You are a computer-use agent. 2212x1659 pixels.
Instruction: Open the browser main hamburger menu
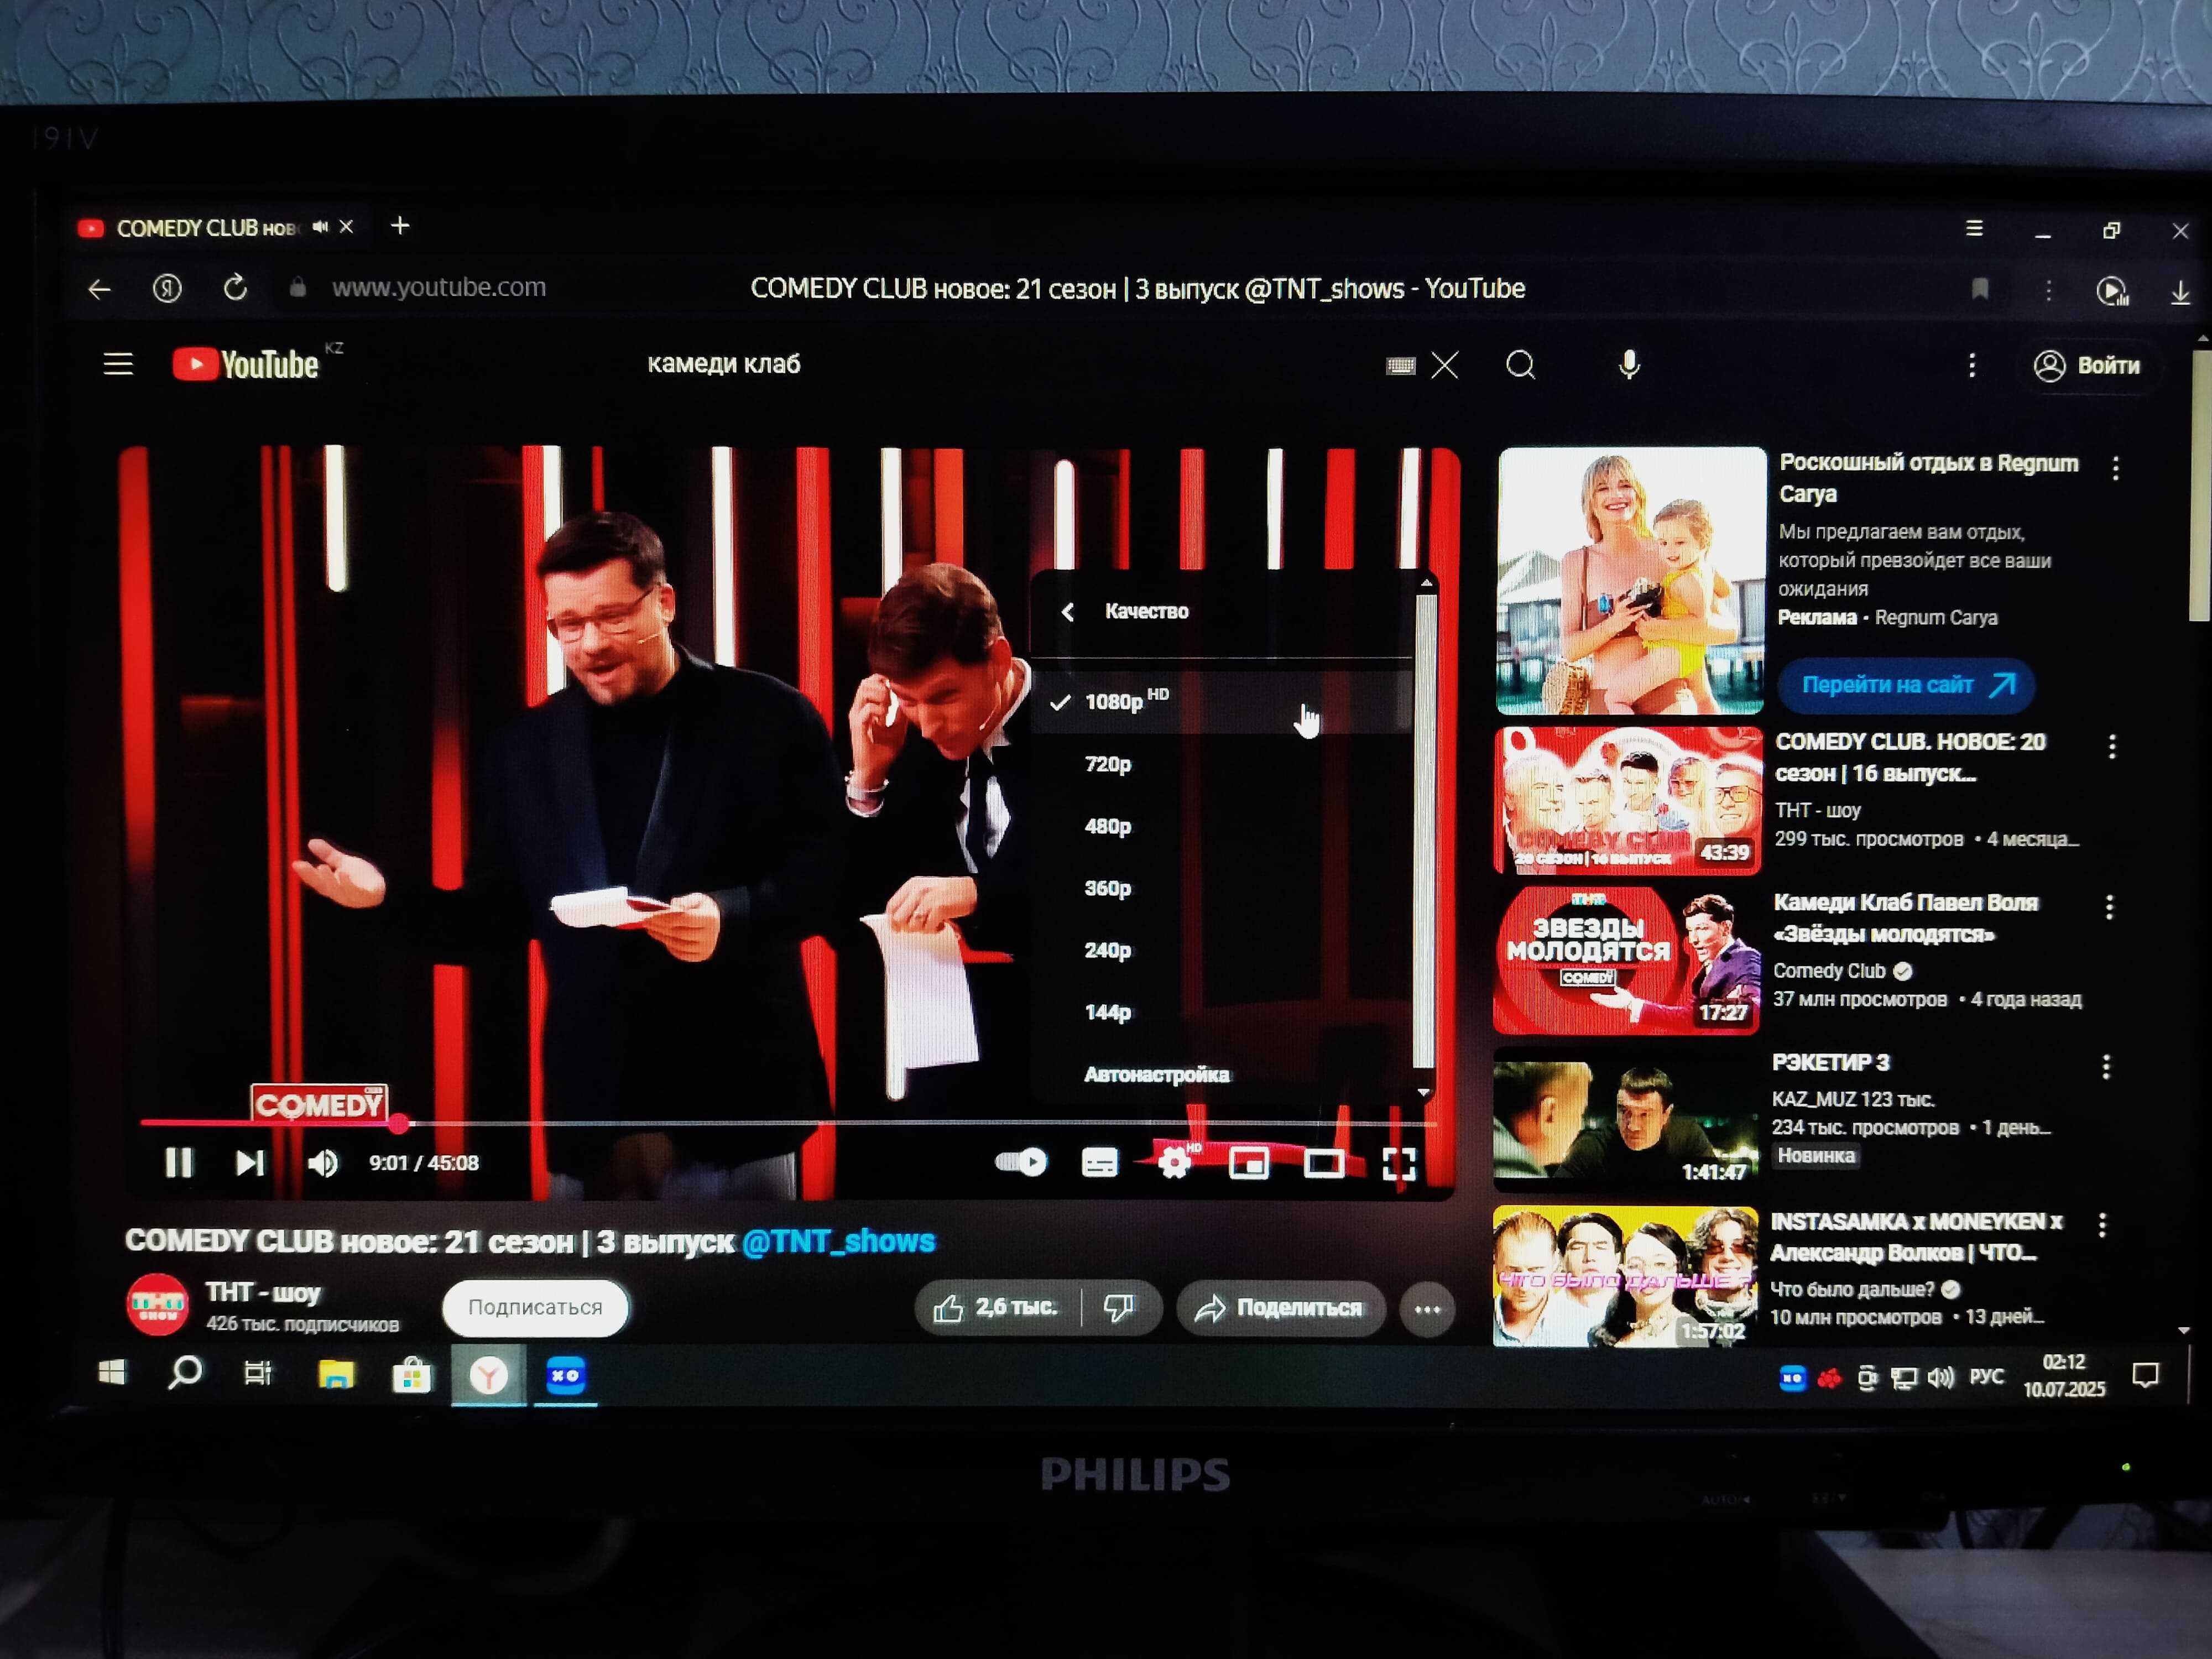click(1974, 229)
